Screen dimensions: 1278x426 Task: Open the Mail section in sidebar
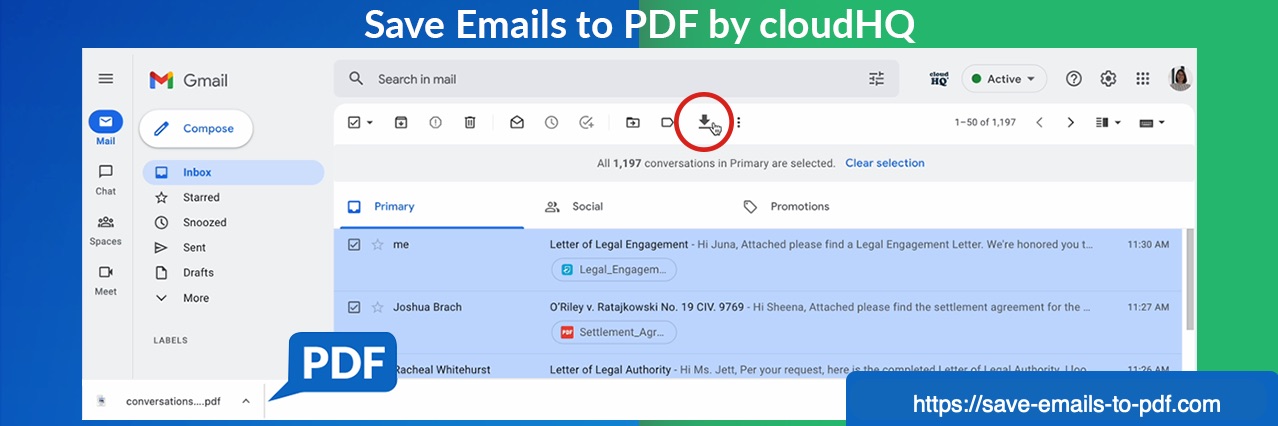106,128
